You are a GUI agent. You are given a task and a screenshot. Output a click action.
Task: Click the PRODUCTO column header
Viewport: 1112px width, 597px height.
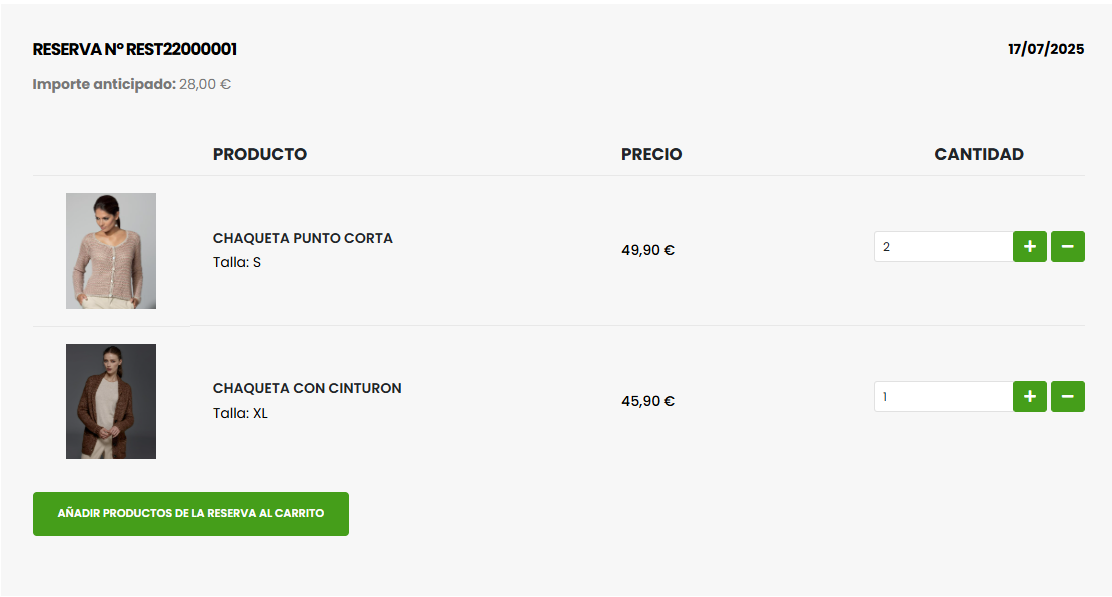(x=260, y=154)
